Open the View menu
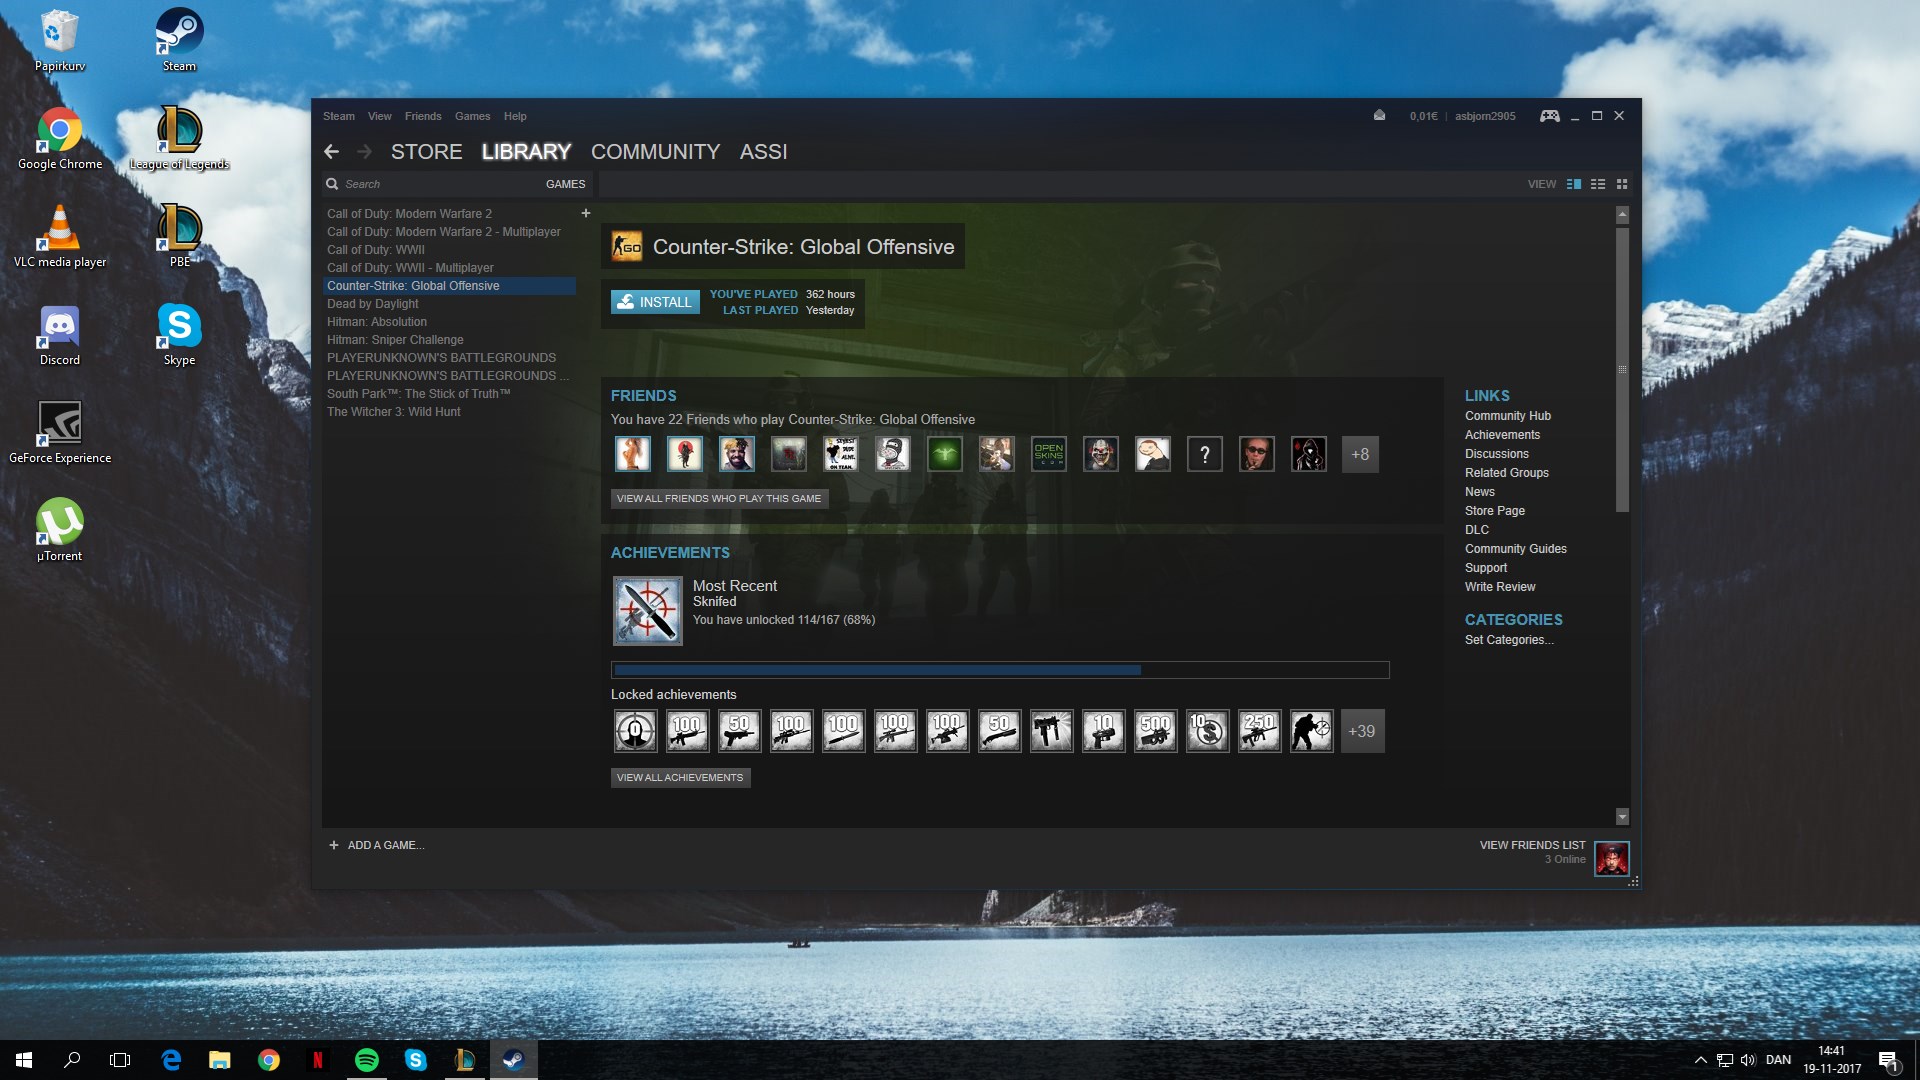The image size is (1920, 1080). [380, 116]
